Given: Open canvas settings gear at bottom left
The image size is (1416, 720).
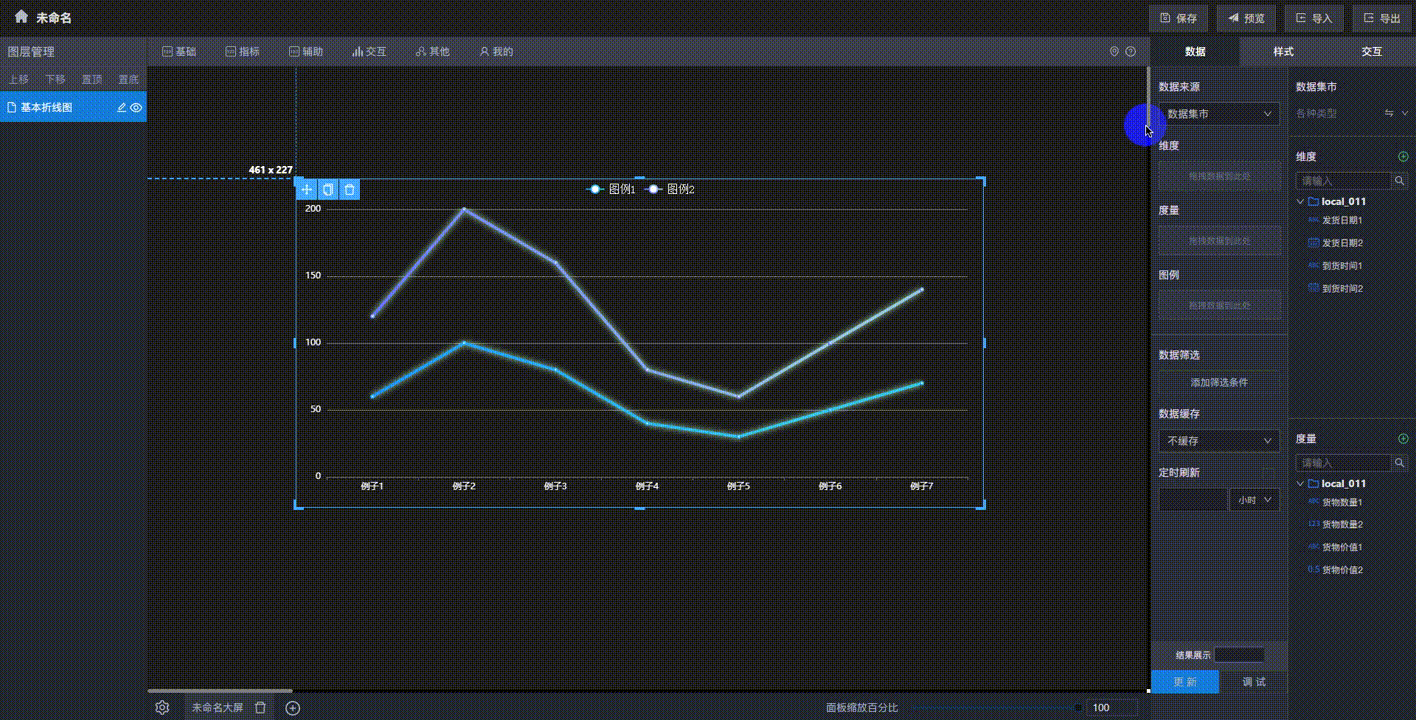Looking at the screenshot, I should pos(162,708).
